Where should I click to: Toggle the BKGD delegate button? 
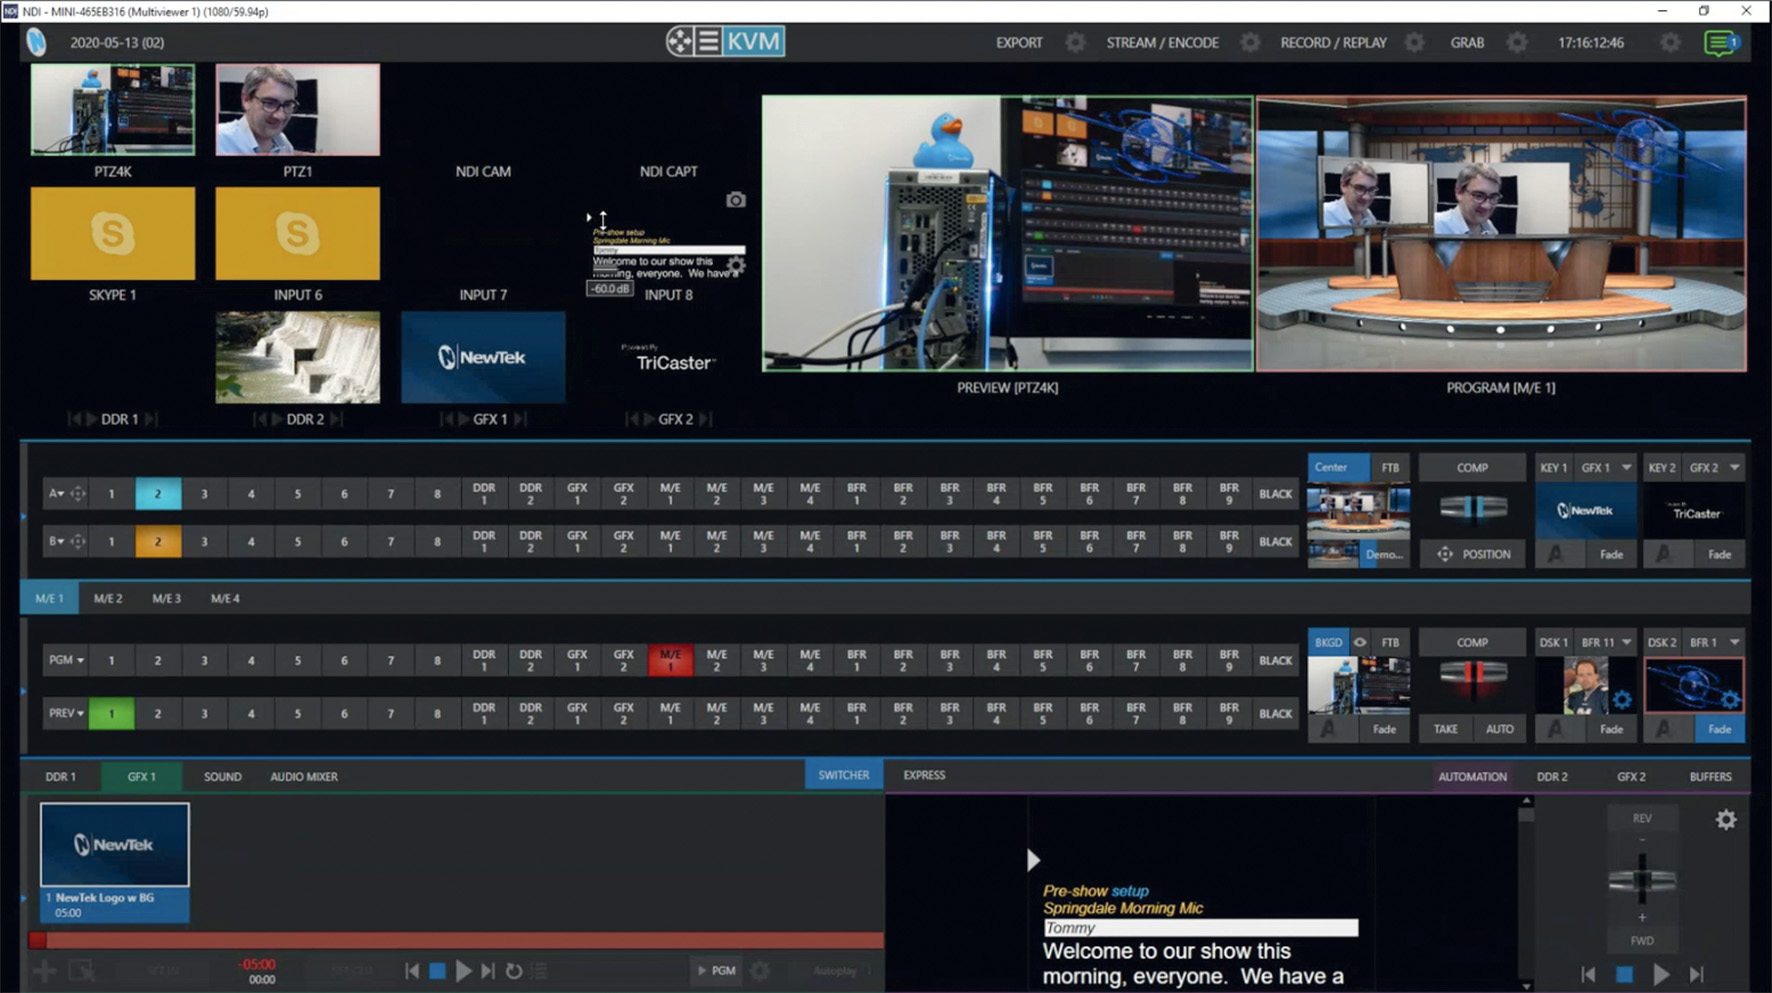(1328, 642)
